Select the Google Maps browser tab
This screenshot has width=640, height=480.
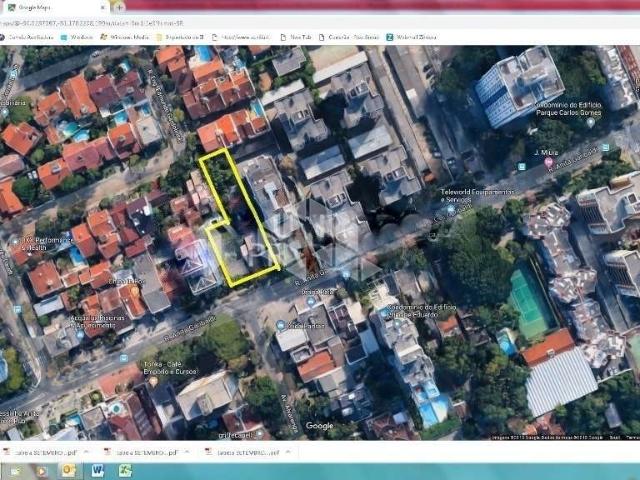[55, 7]
